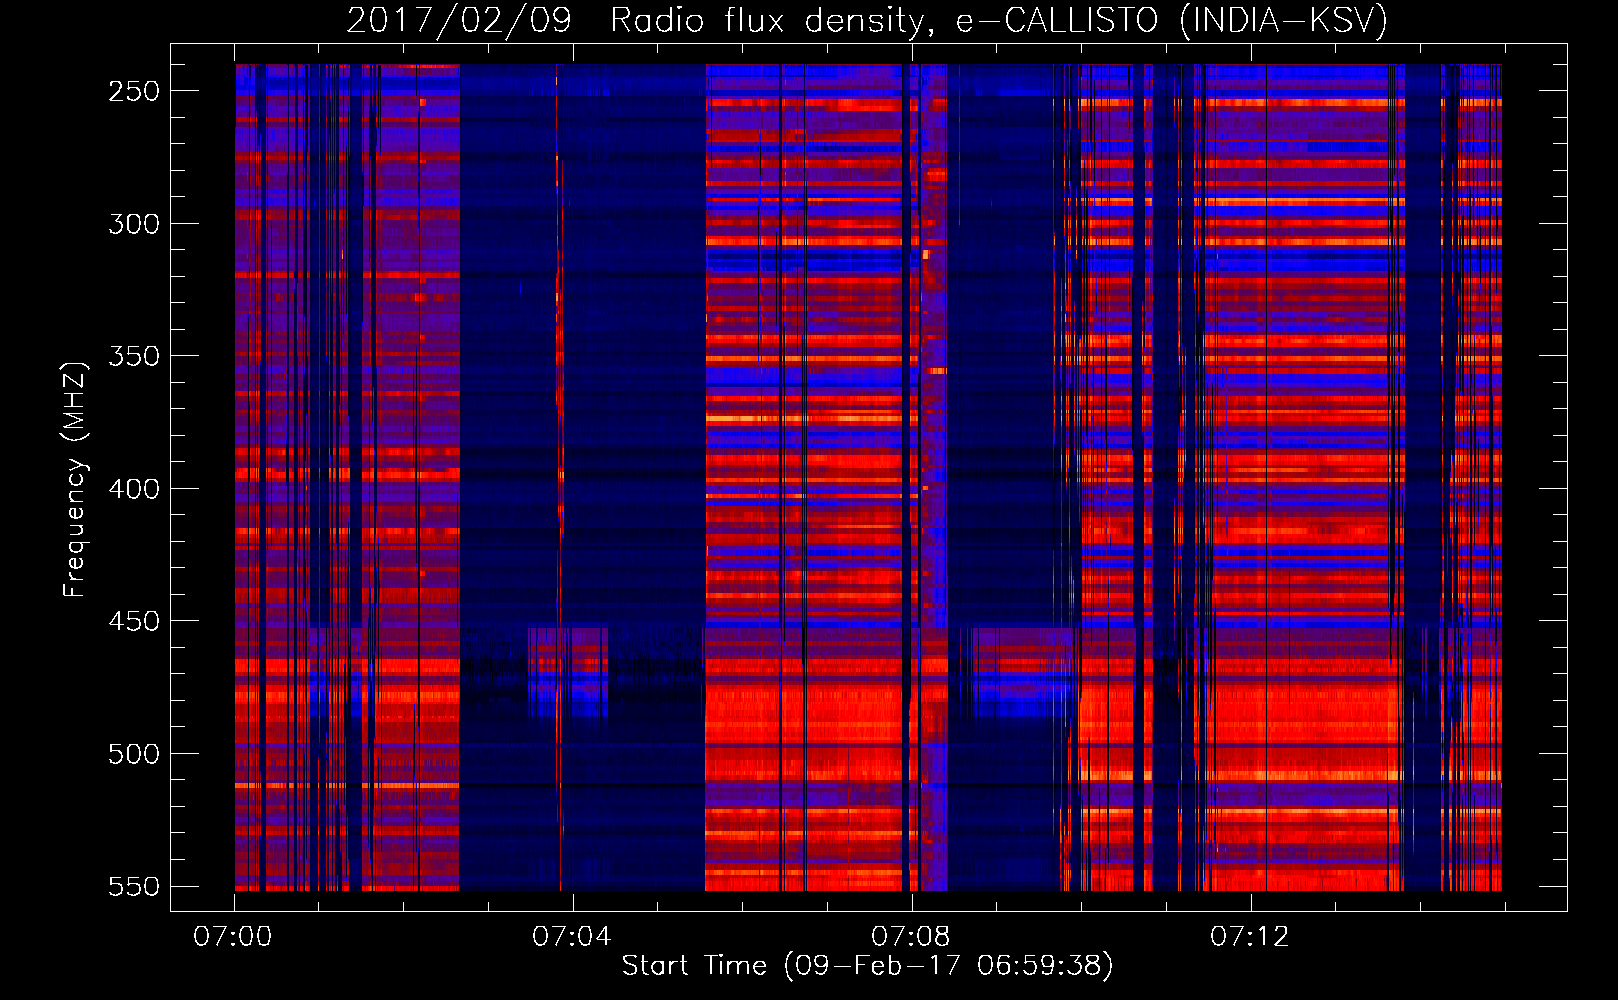The image size is (1618, 1000).
Task: Click the 550 frequency tick label
Action: coord(134,887)
